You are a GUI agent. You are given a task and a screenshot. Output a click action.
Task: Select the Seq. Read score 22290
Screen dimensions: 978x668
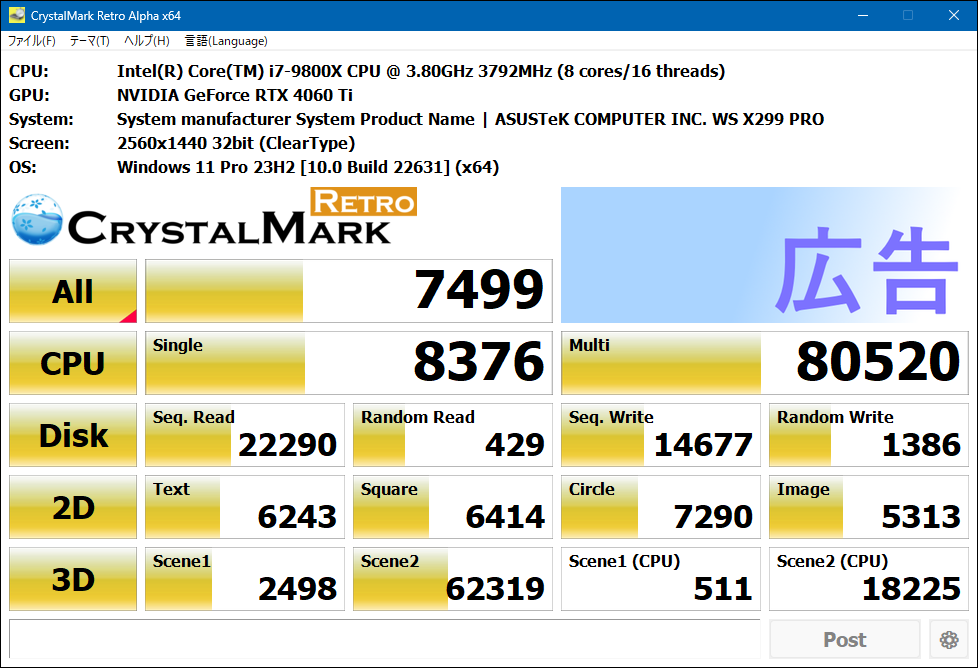(x=244, y=435)
